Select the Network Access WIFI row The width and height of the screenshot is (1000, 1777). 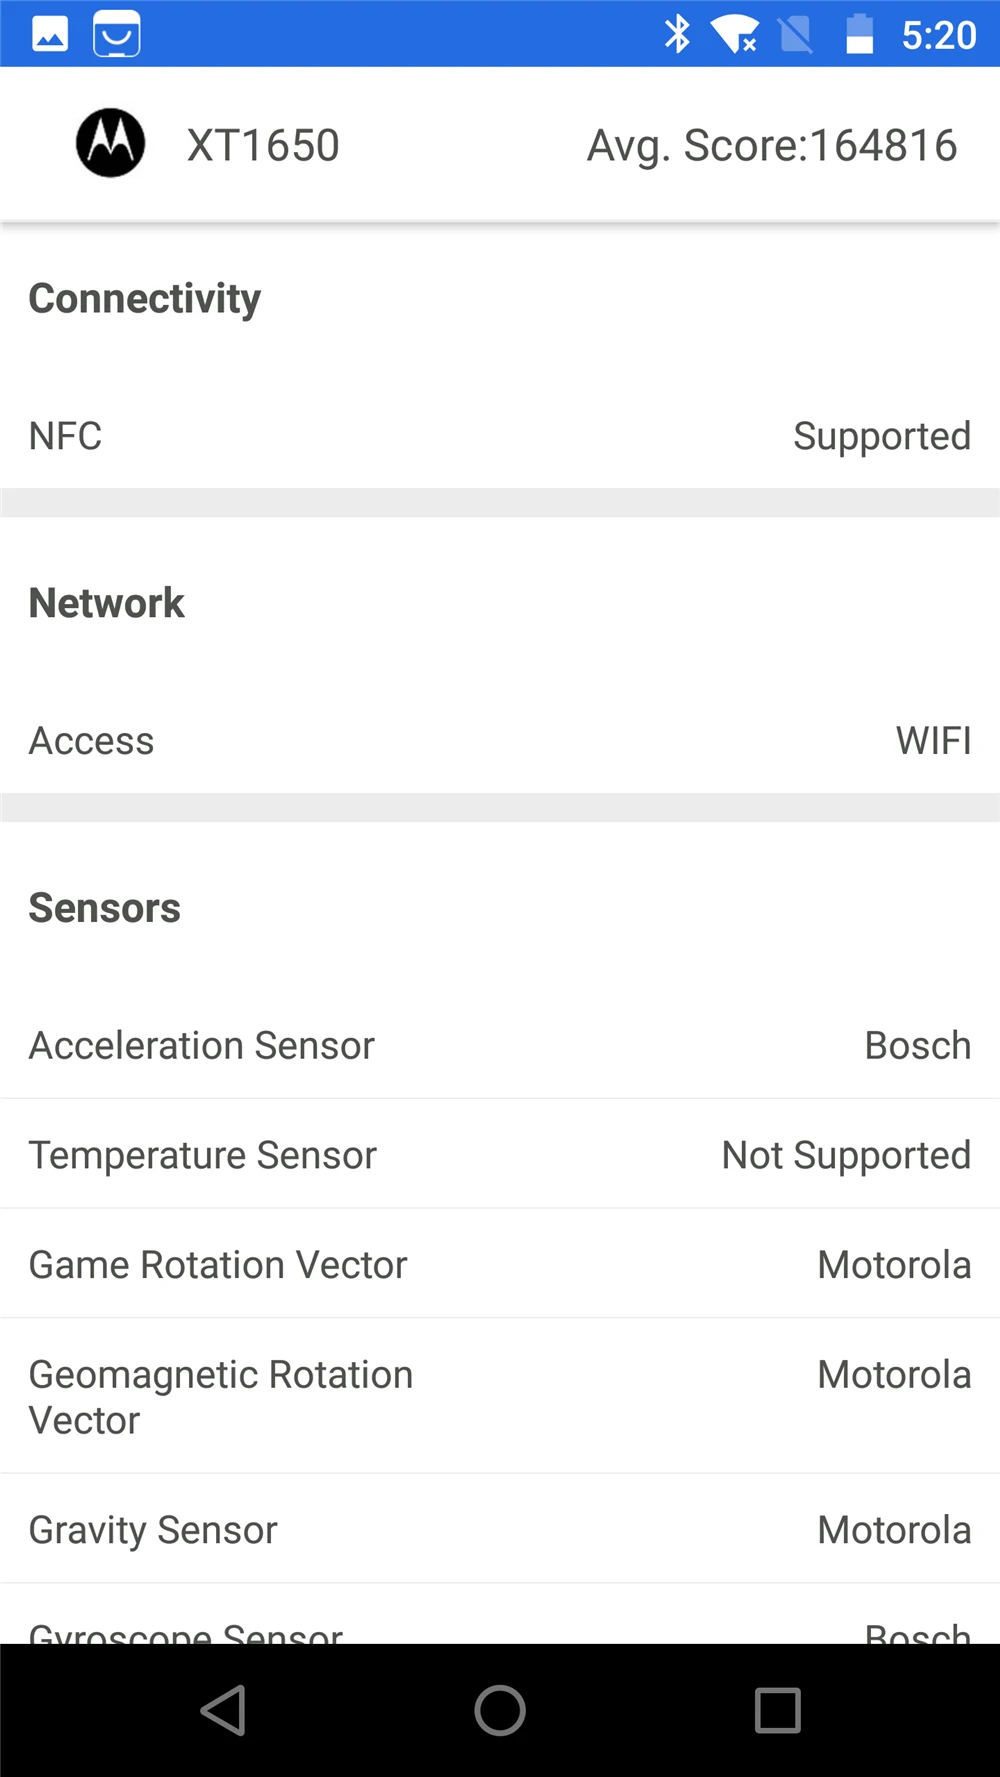coord(500,741)
